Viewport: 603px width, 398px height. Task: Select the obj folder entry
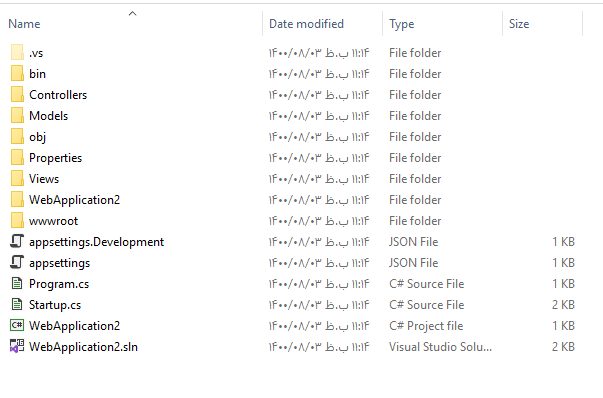click(292, 137)
